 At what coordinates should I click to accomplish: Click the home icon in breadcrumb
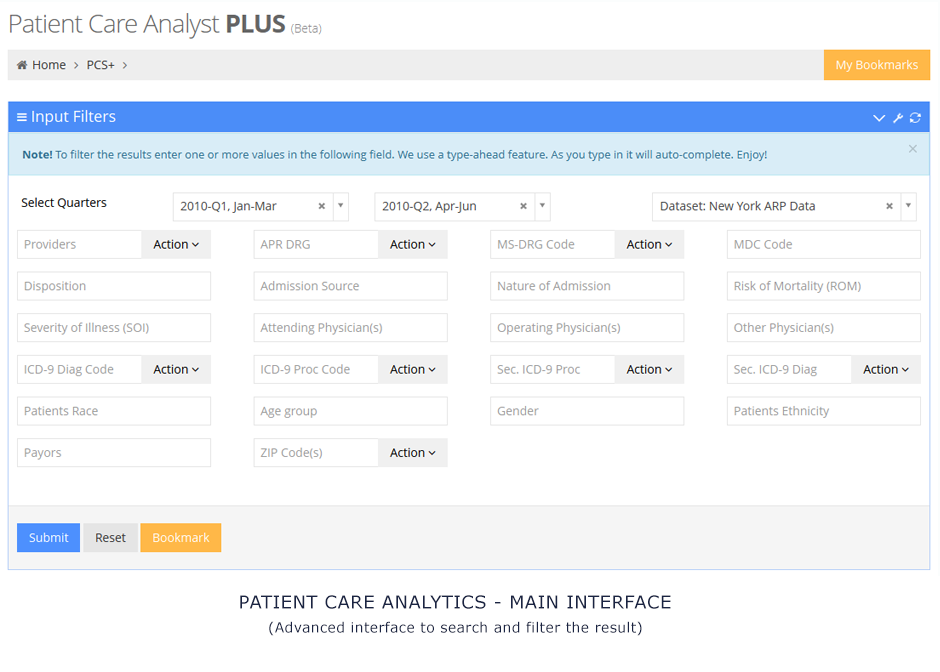[x=22, y=65]
